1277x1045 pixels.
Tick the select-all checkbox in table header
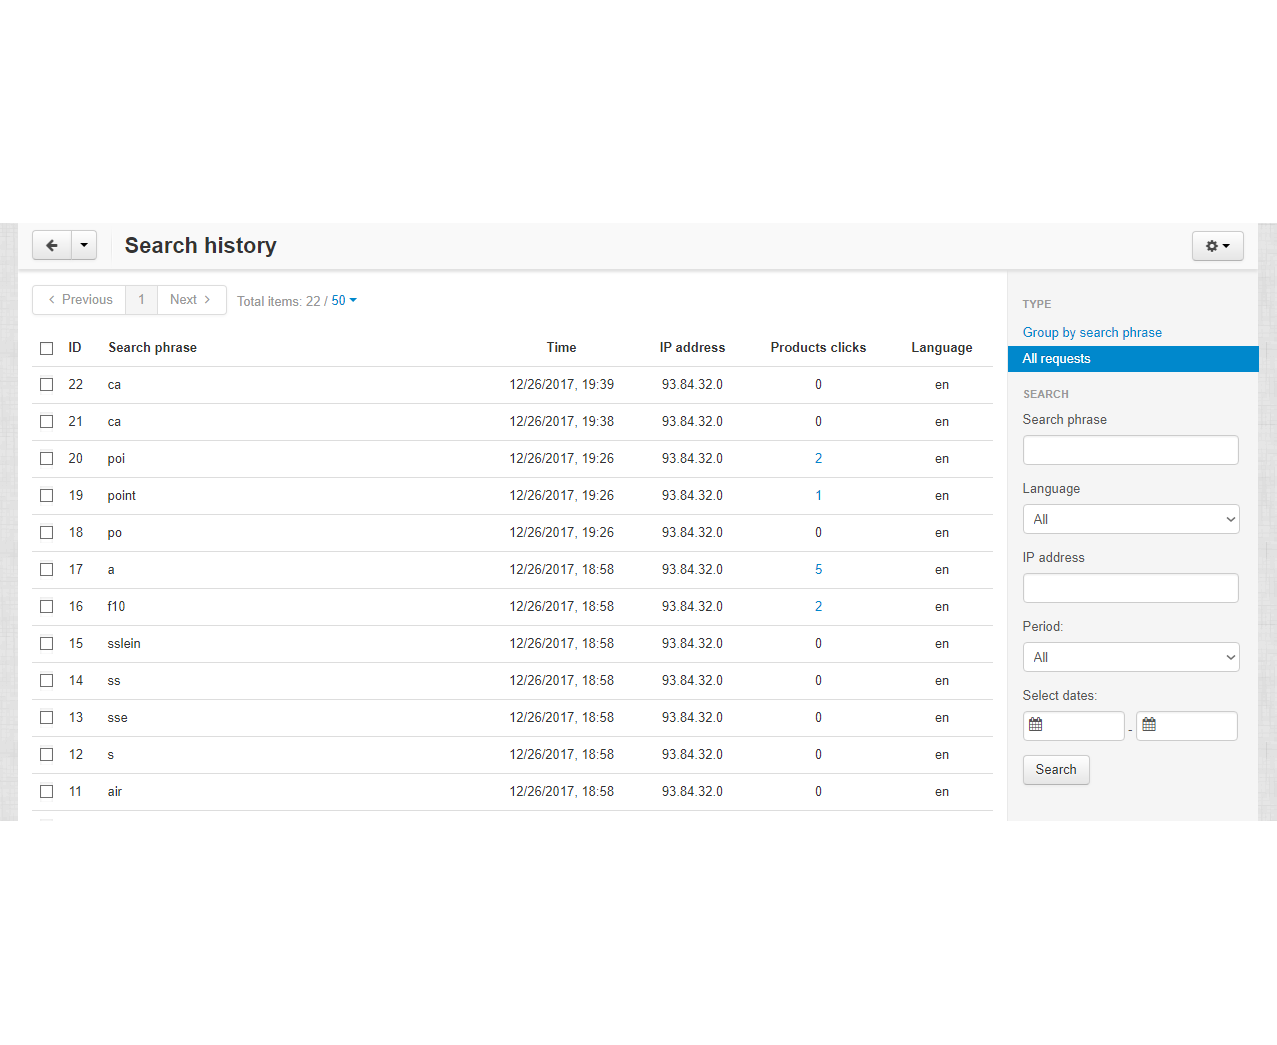click(47, 348)
